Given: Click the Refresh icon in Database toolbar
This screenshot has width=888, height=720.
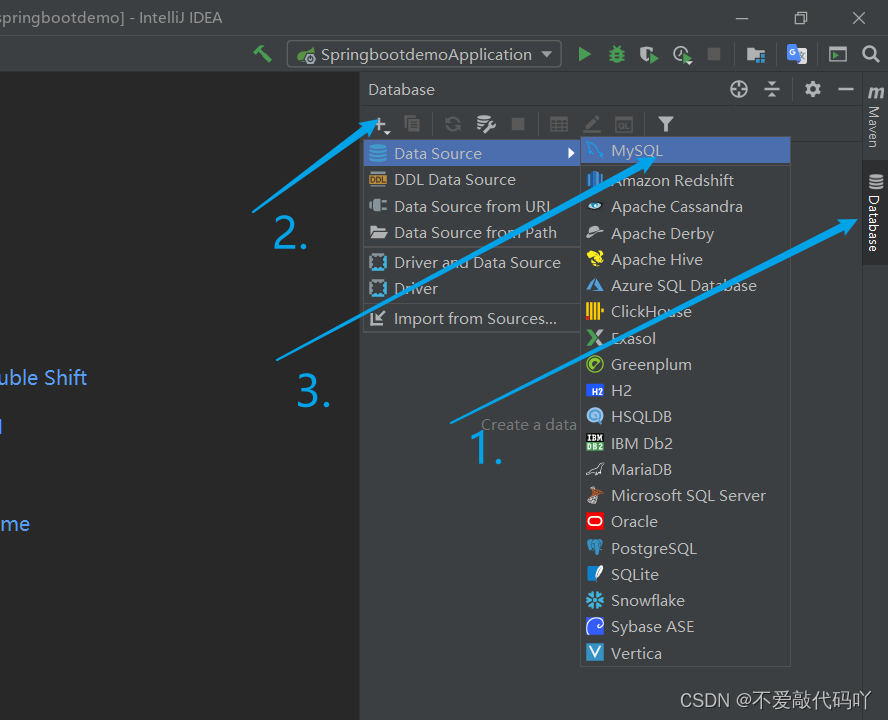Looking at the screenshot, I should tap(452, 123).
